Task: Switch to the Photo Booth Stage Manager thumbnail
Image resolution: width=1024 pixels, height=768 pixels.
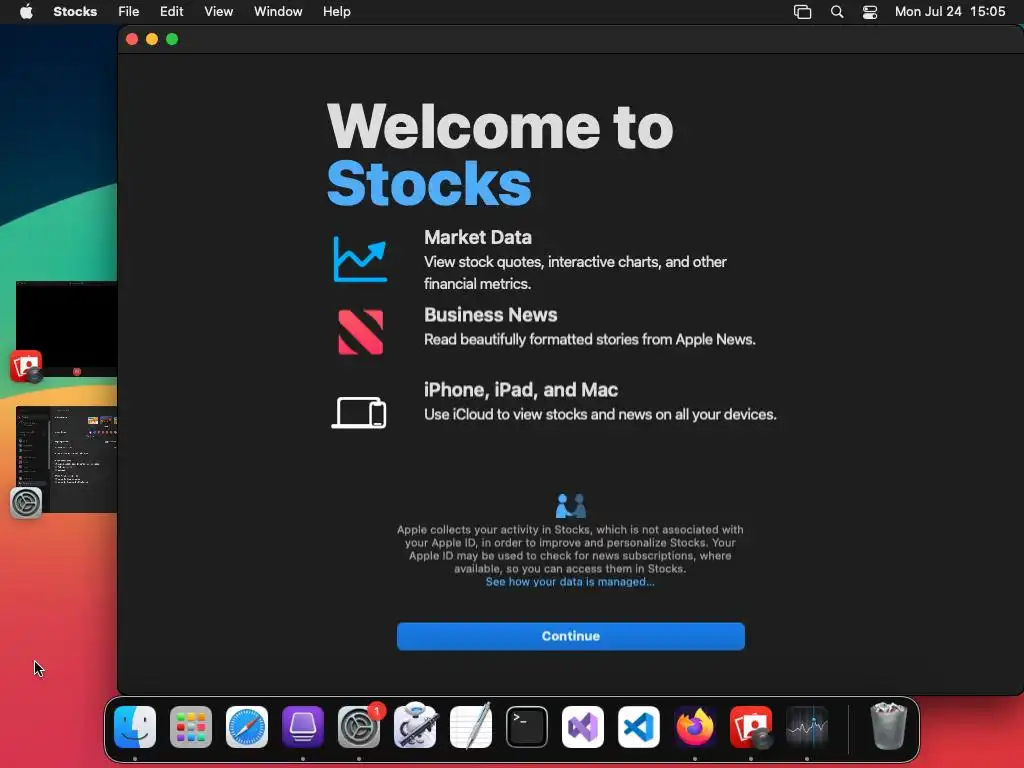Action: point(67,328)
